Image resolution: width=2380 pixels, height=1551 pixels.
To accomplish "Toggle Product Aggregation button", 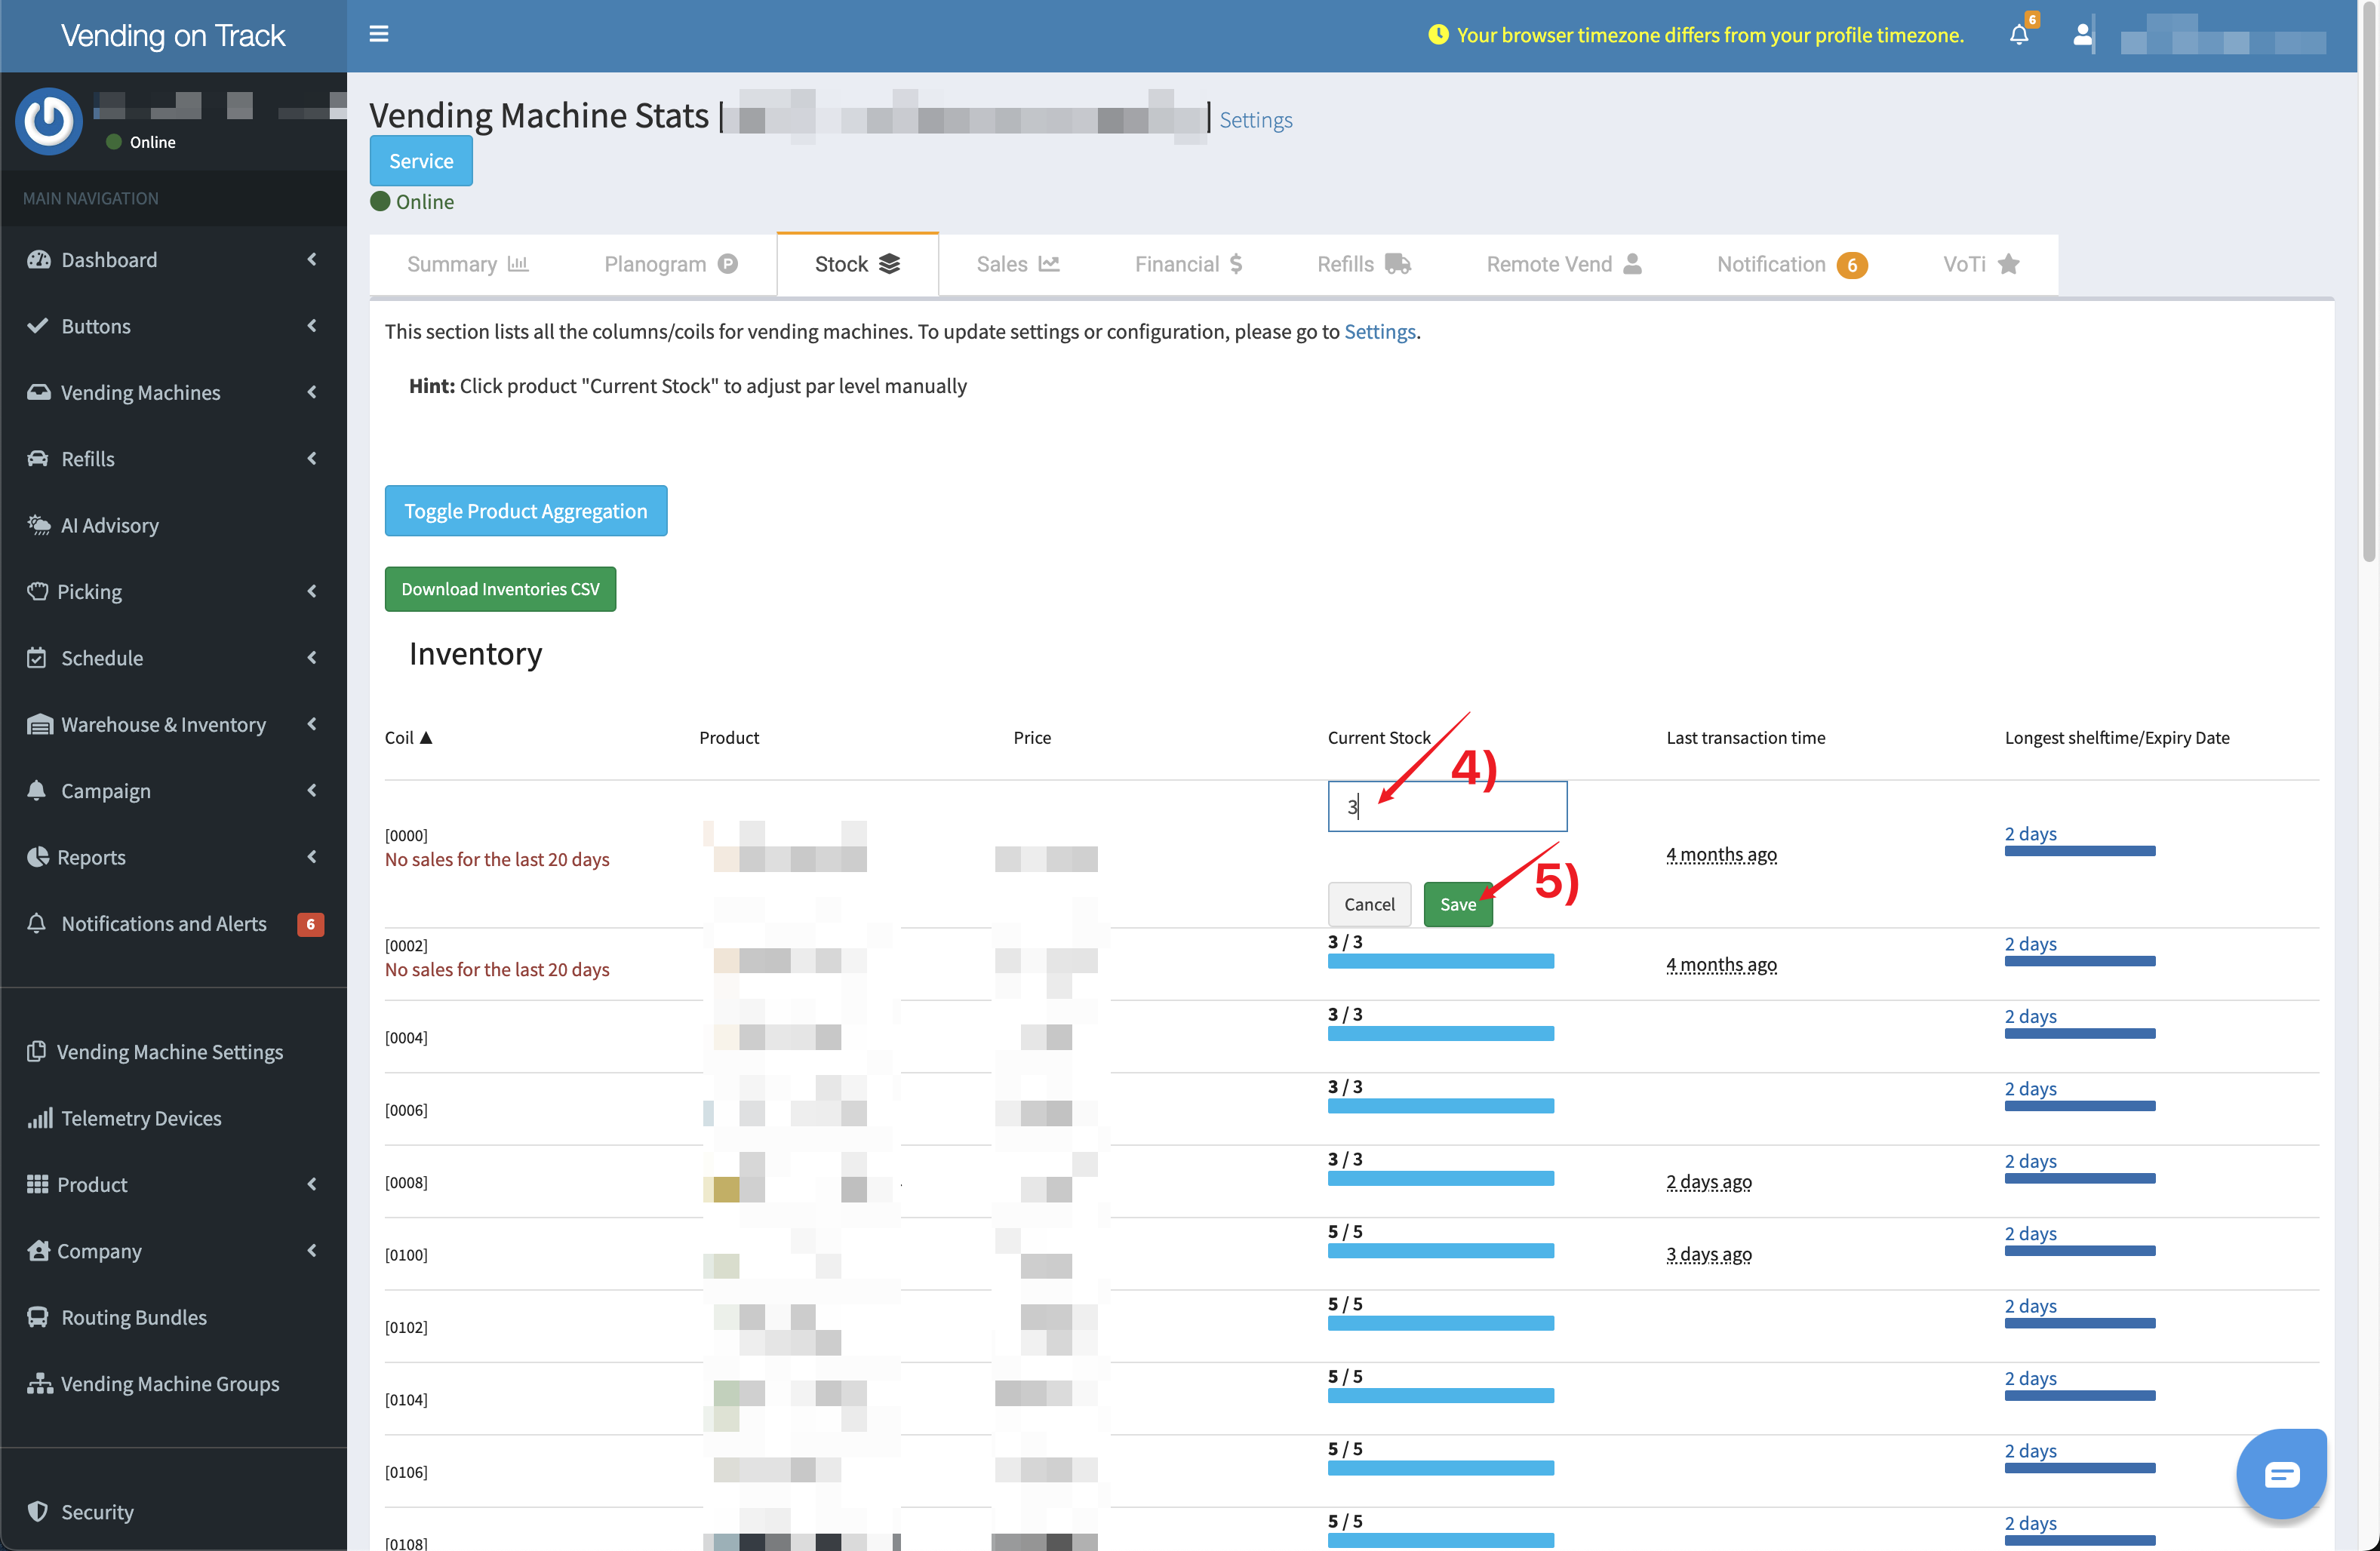I will point(525,511).
